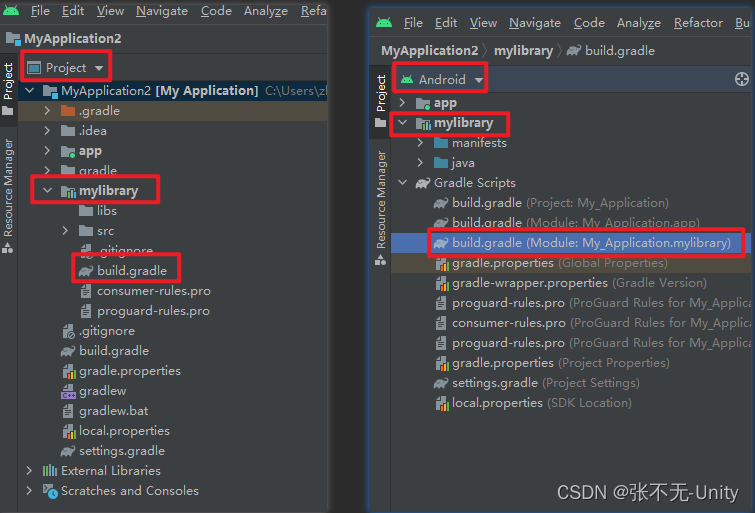Select build.gradle under mylibrary in left tree
The width and height of the screenshot is (755, 513).
(x=123, y=271)
